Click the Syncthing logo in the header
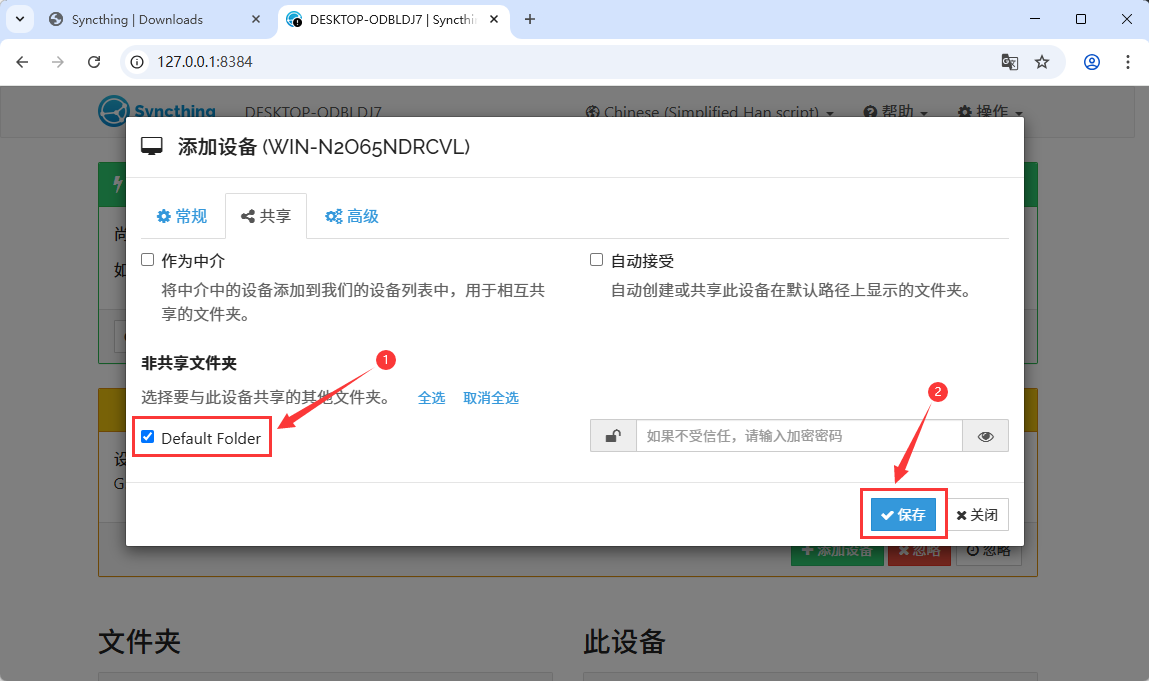The image size is (1149, 682). (x=157, y=110)
